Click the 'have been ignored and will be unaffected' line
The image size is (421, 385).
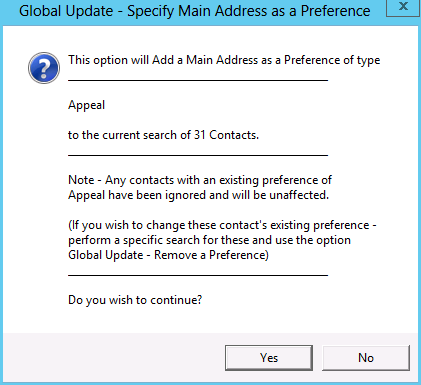[x=218, y=195]
